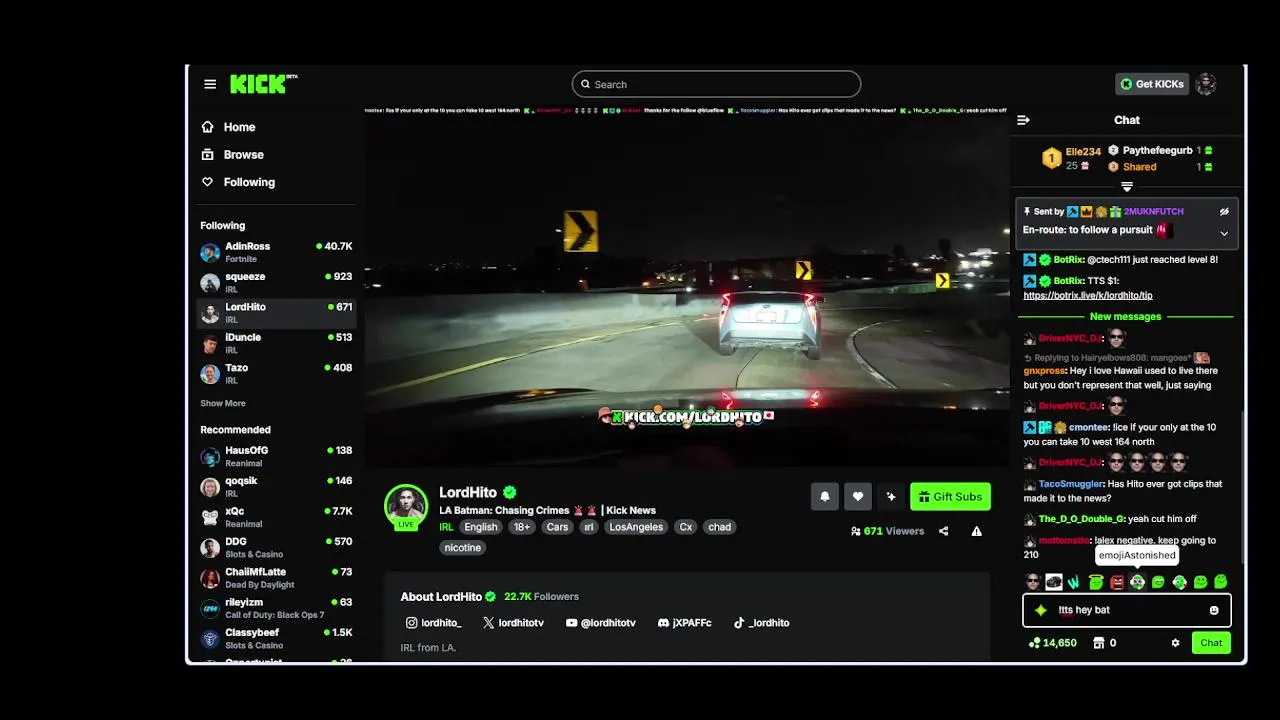Screen dimensions: 1280x720
Task: Select the nicotine tag
Action: pos(463,547)
